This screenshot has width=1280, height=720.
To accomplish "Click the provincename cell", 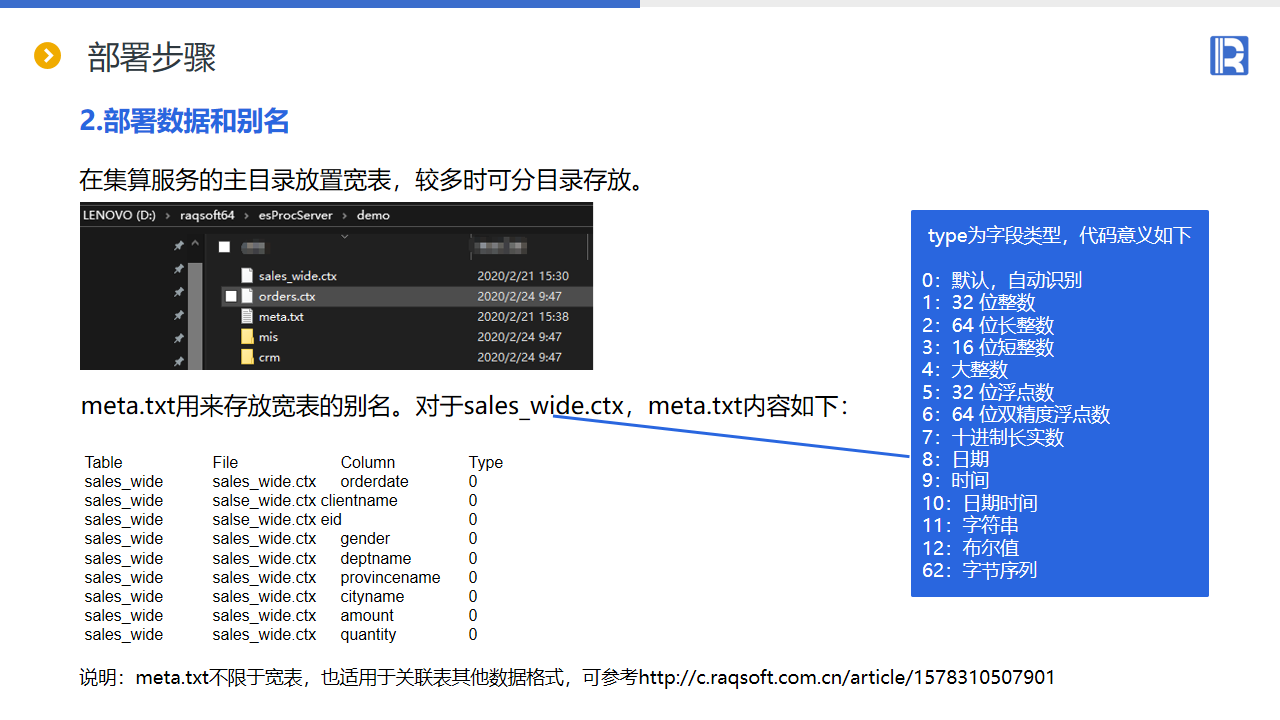I will [391, 577].
